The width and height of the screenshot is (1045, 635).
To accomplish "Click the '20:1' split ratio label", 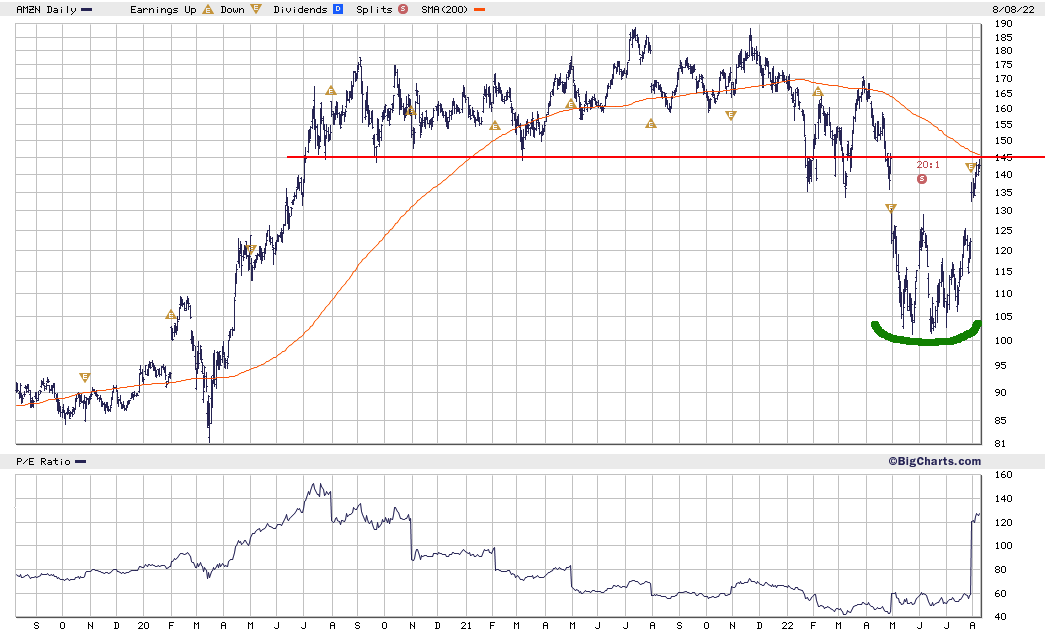I will click(x=928, y=165).
